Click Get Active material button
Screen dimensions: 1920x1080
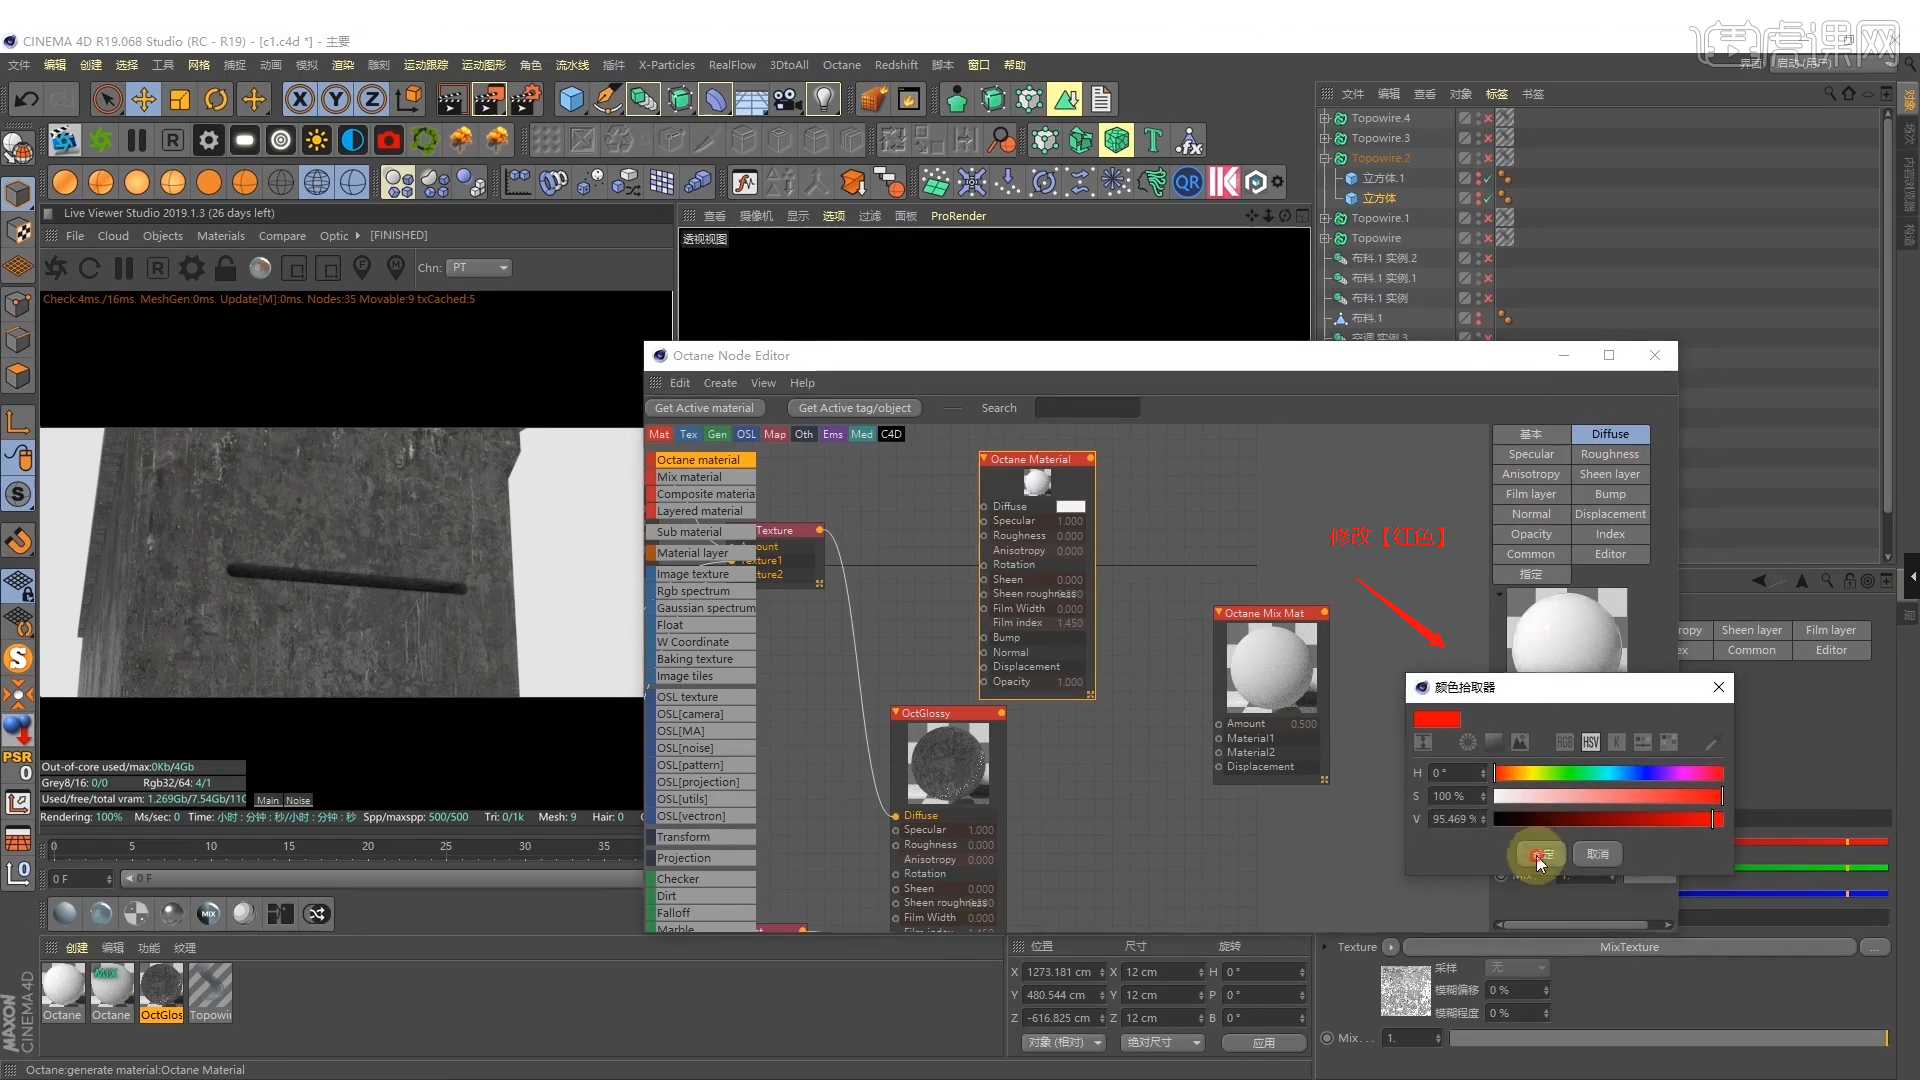tap(704, 408)
